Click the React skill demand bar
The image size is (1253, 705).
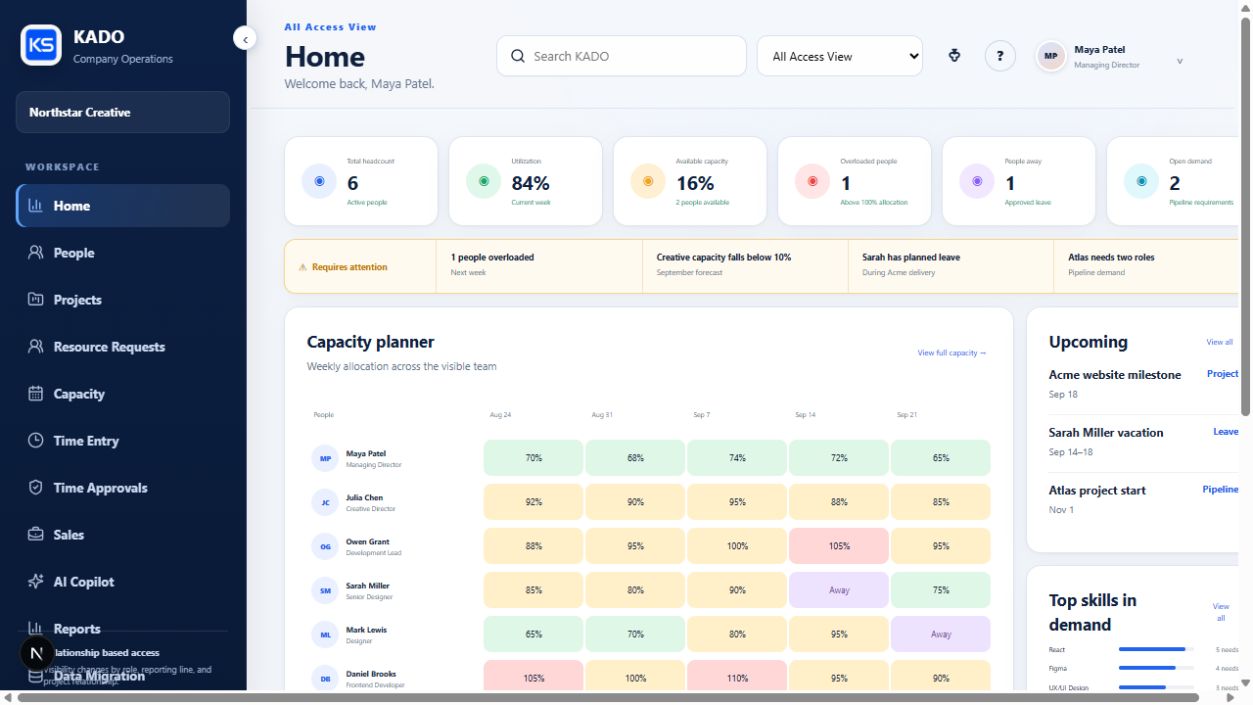(x=1157, y=649)
